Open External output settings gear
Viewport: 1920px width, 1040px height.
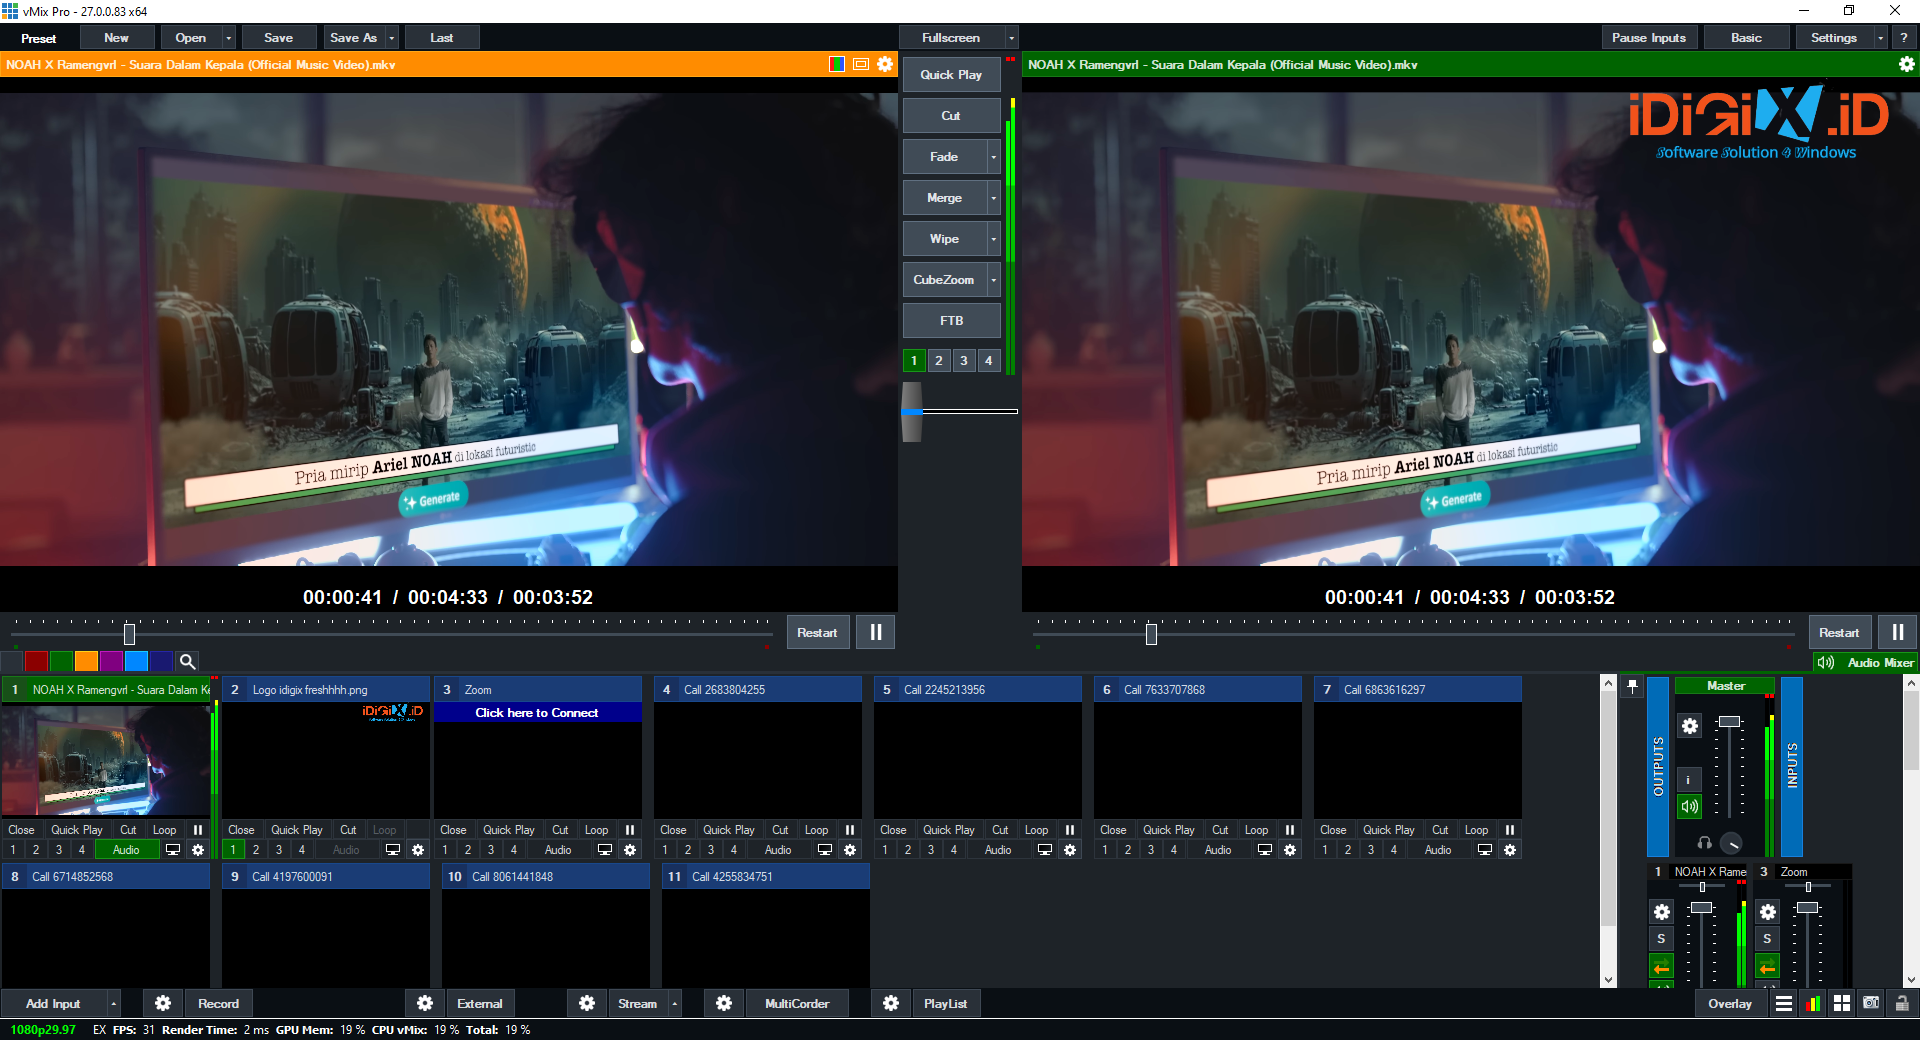tap(425, 1003)
